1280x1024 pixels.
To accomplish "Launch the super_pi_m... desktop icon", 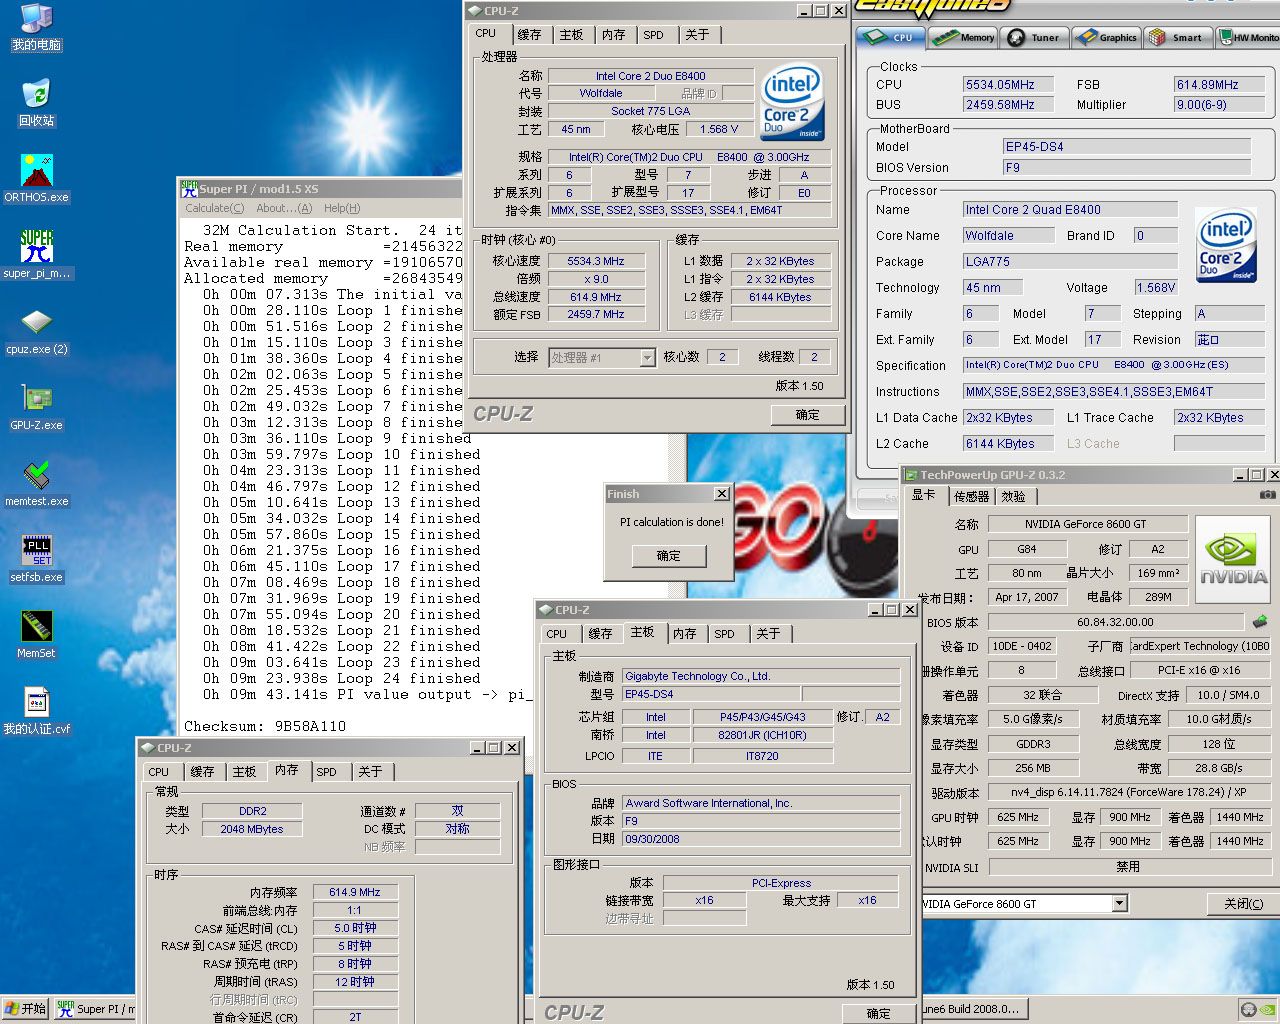I will coord(36,255).
